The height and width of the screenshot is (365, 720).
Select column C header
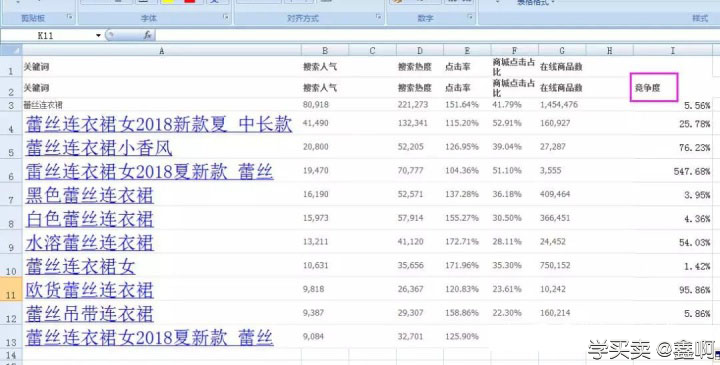372,51
